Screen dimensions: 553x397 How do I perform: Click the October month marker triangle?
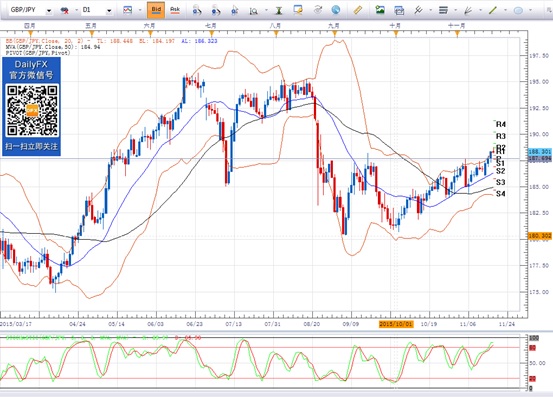396,34
